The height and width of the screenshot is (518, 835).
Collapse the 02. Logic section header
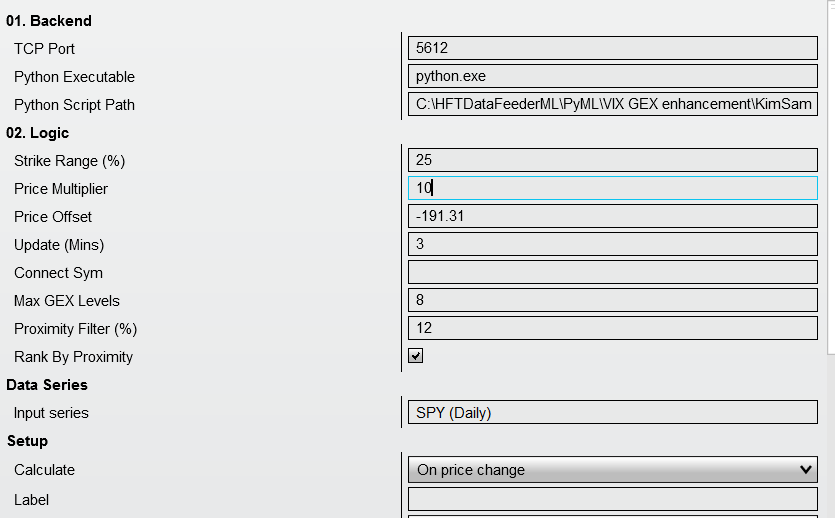pyautogui.click(x=37, y=132)
